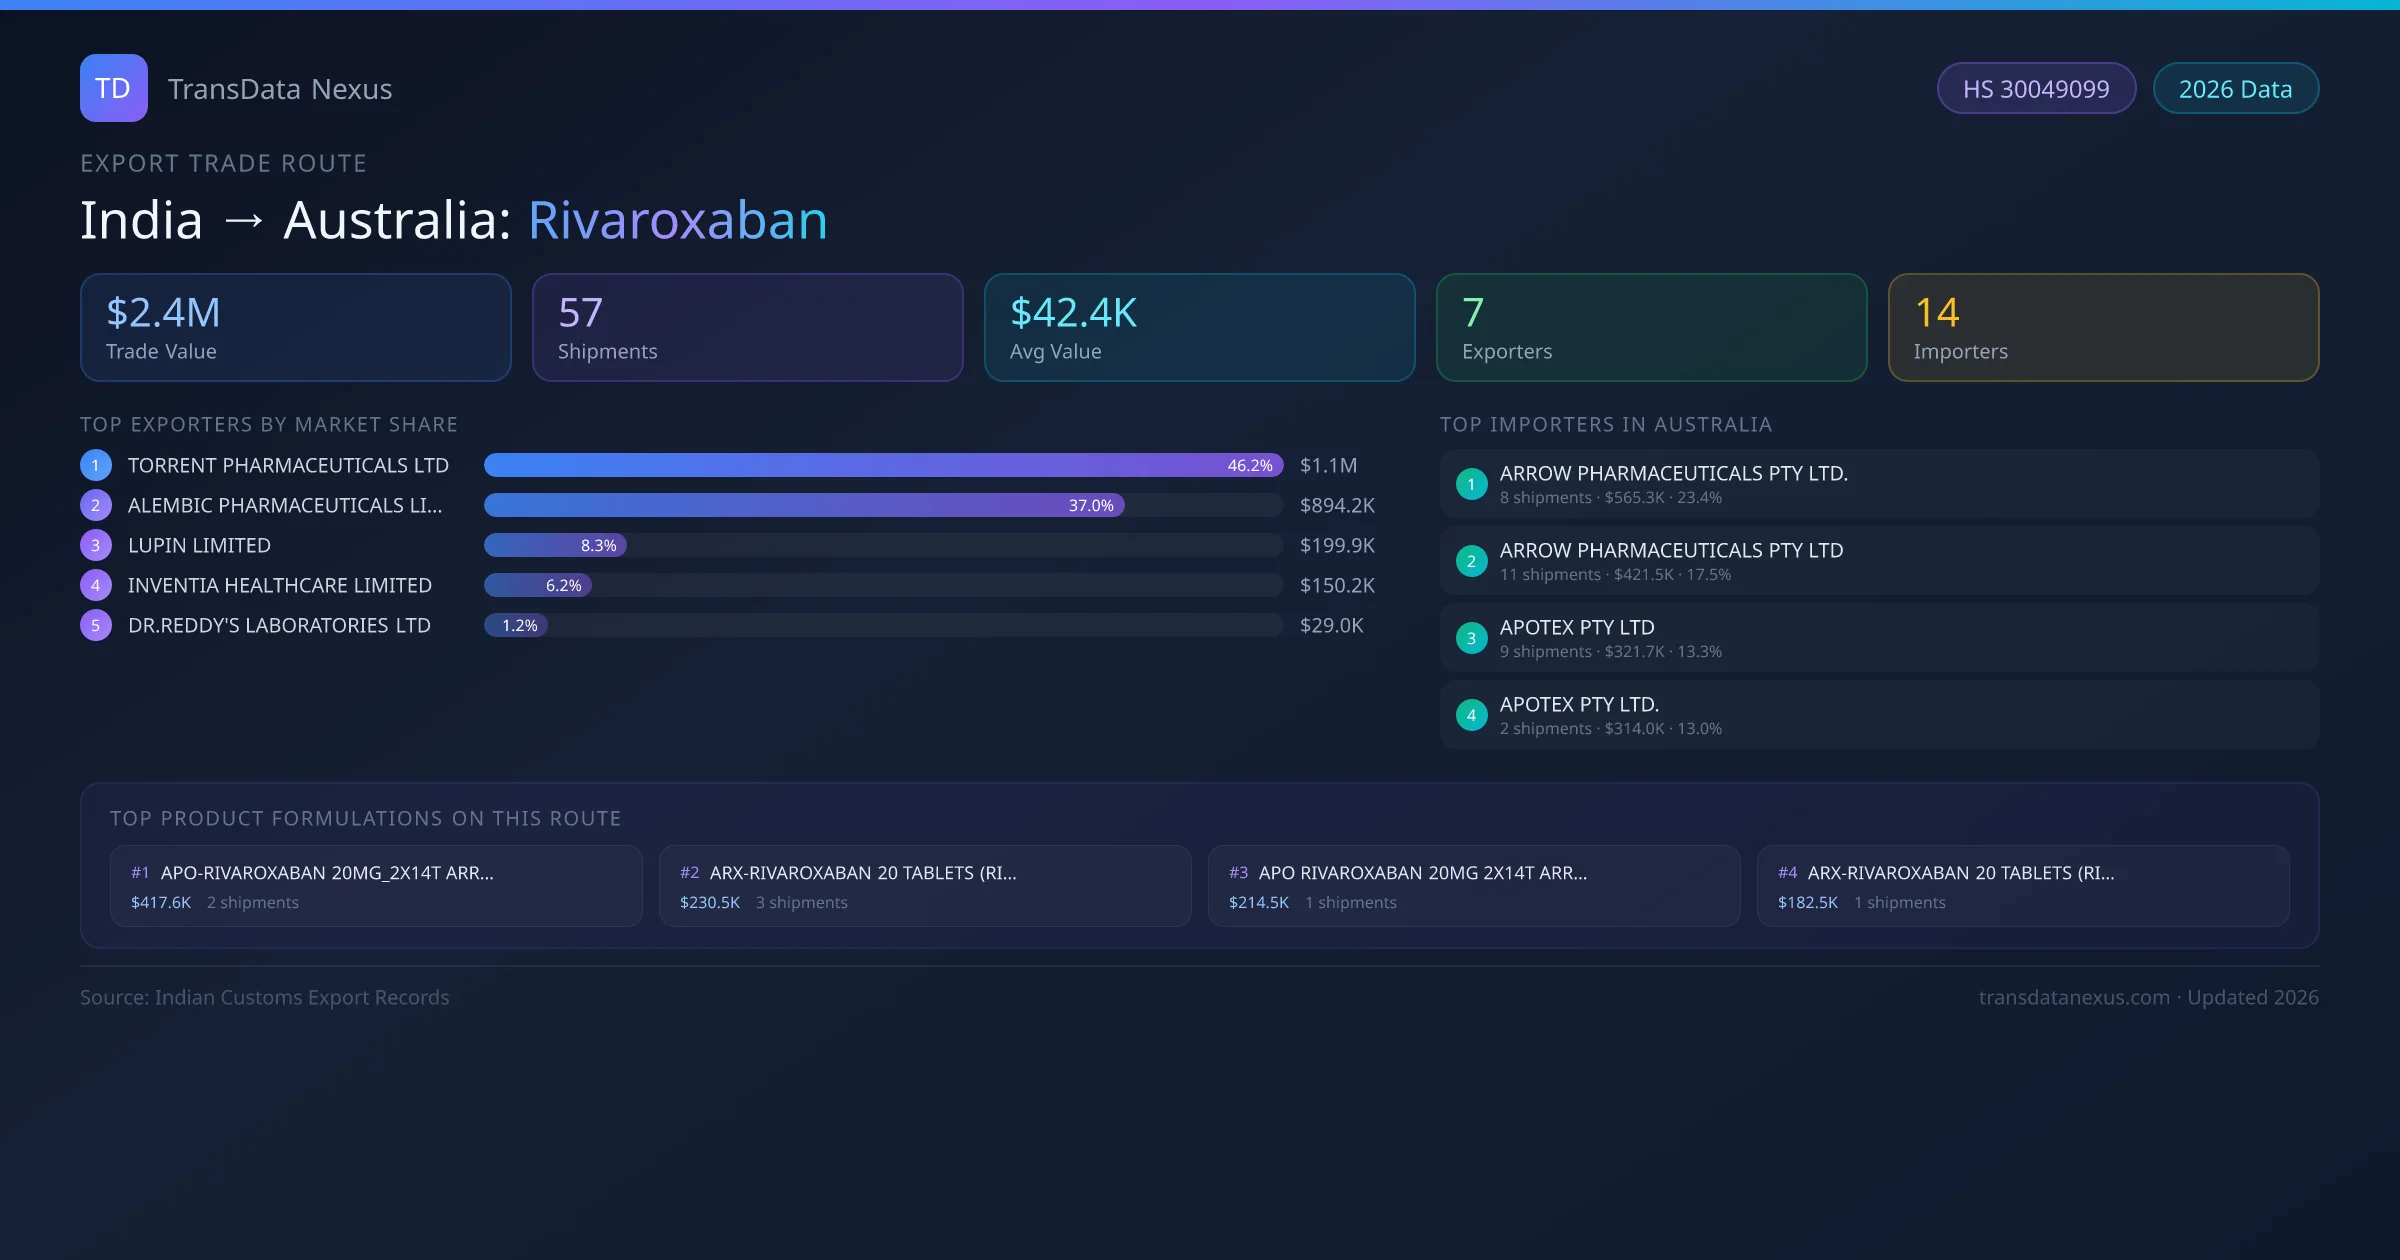This screenshot has height=1260, width=2400.
Task: Click the 2026 Data pill
Action: click(2235, 89)
